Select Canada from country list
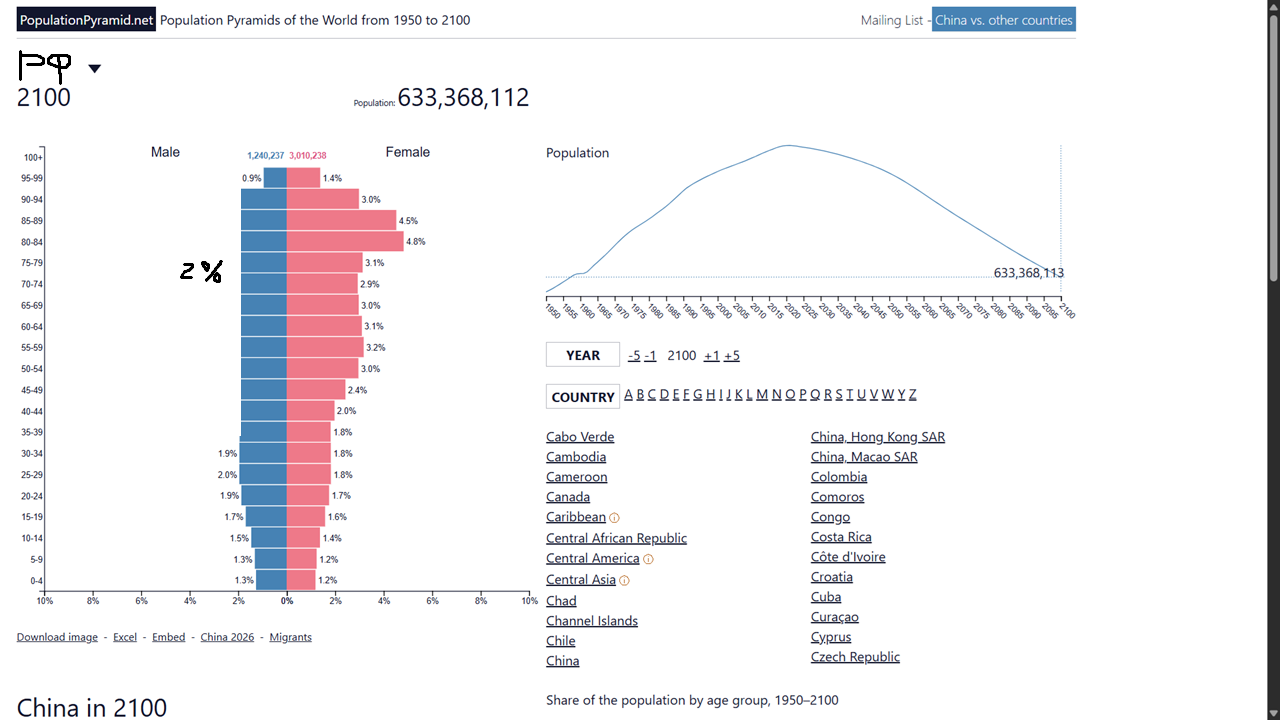Screen dimensions: 1280x720 click(568, 497)
